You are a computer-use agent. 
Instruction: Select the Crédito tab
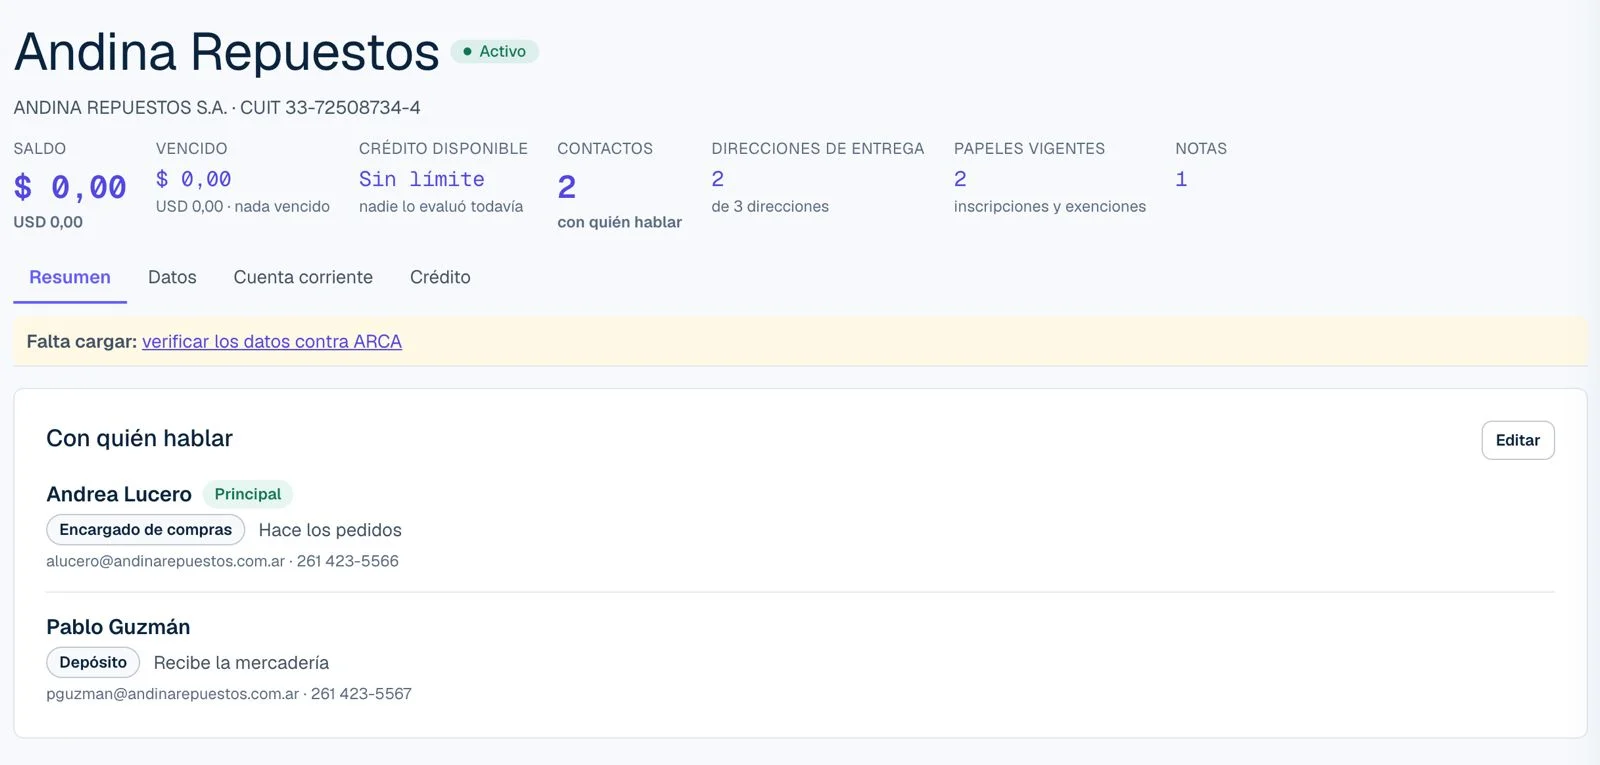[440, 277]
